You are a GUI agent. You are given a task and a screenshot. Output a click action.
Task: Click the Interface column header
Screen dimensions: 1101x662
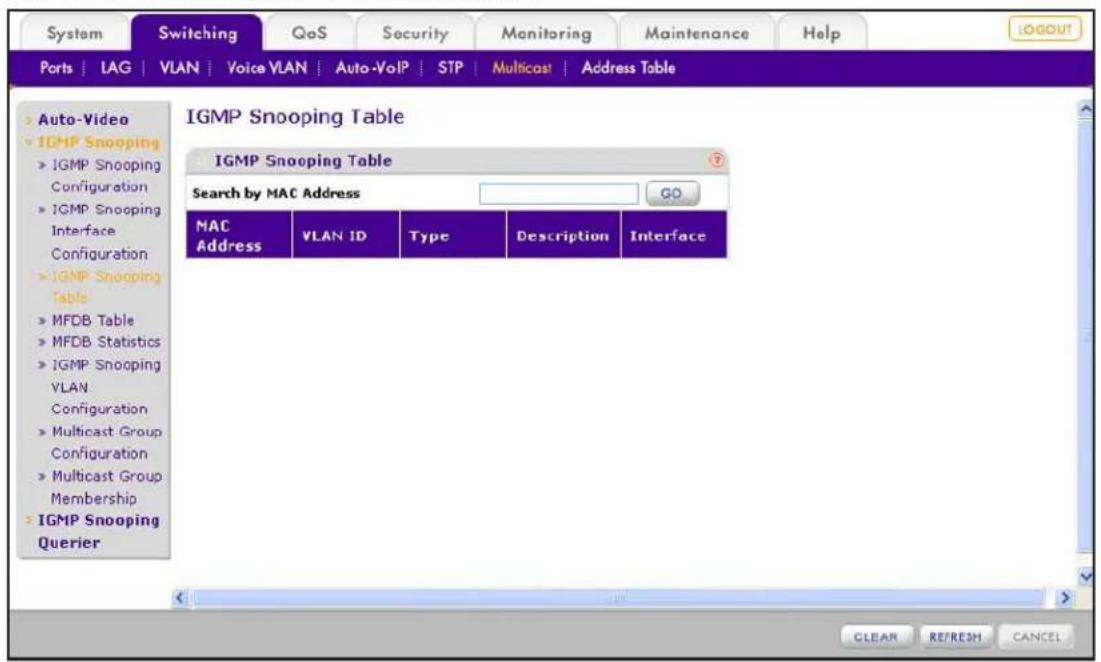click(674, 235)
